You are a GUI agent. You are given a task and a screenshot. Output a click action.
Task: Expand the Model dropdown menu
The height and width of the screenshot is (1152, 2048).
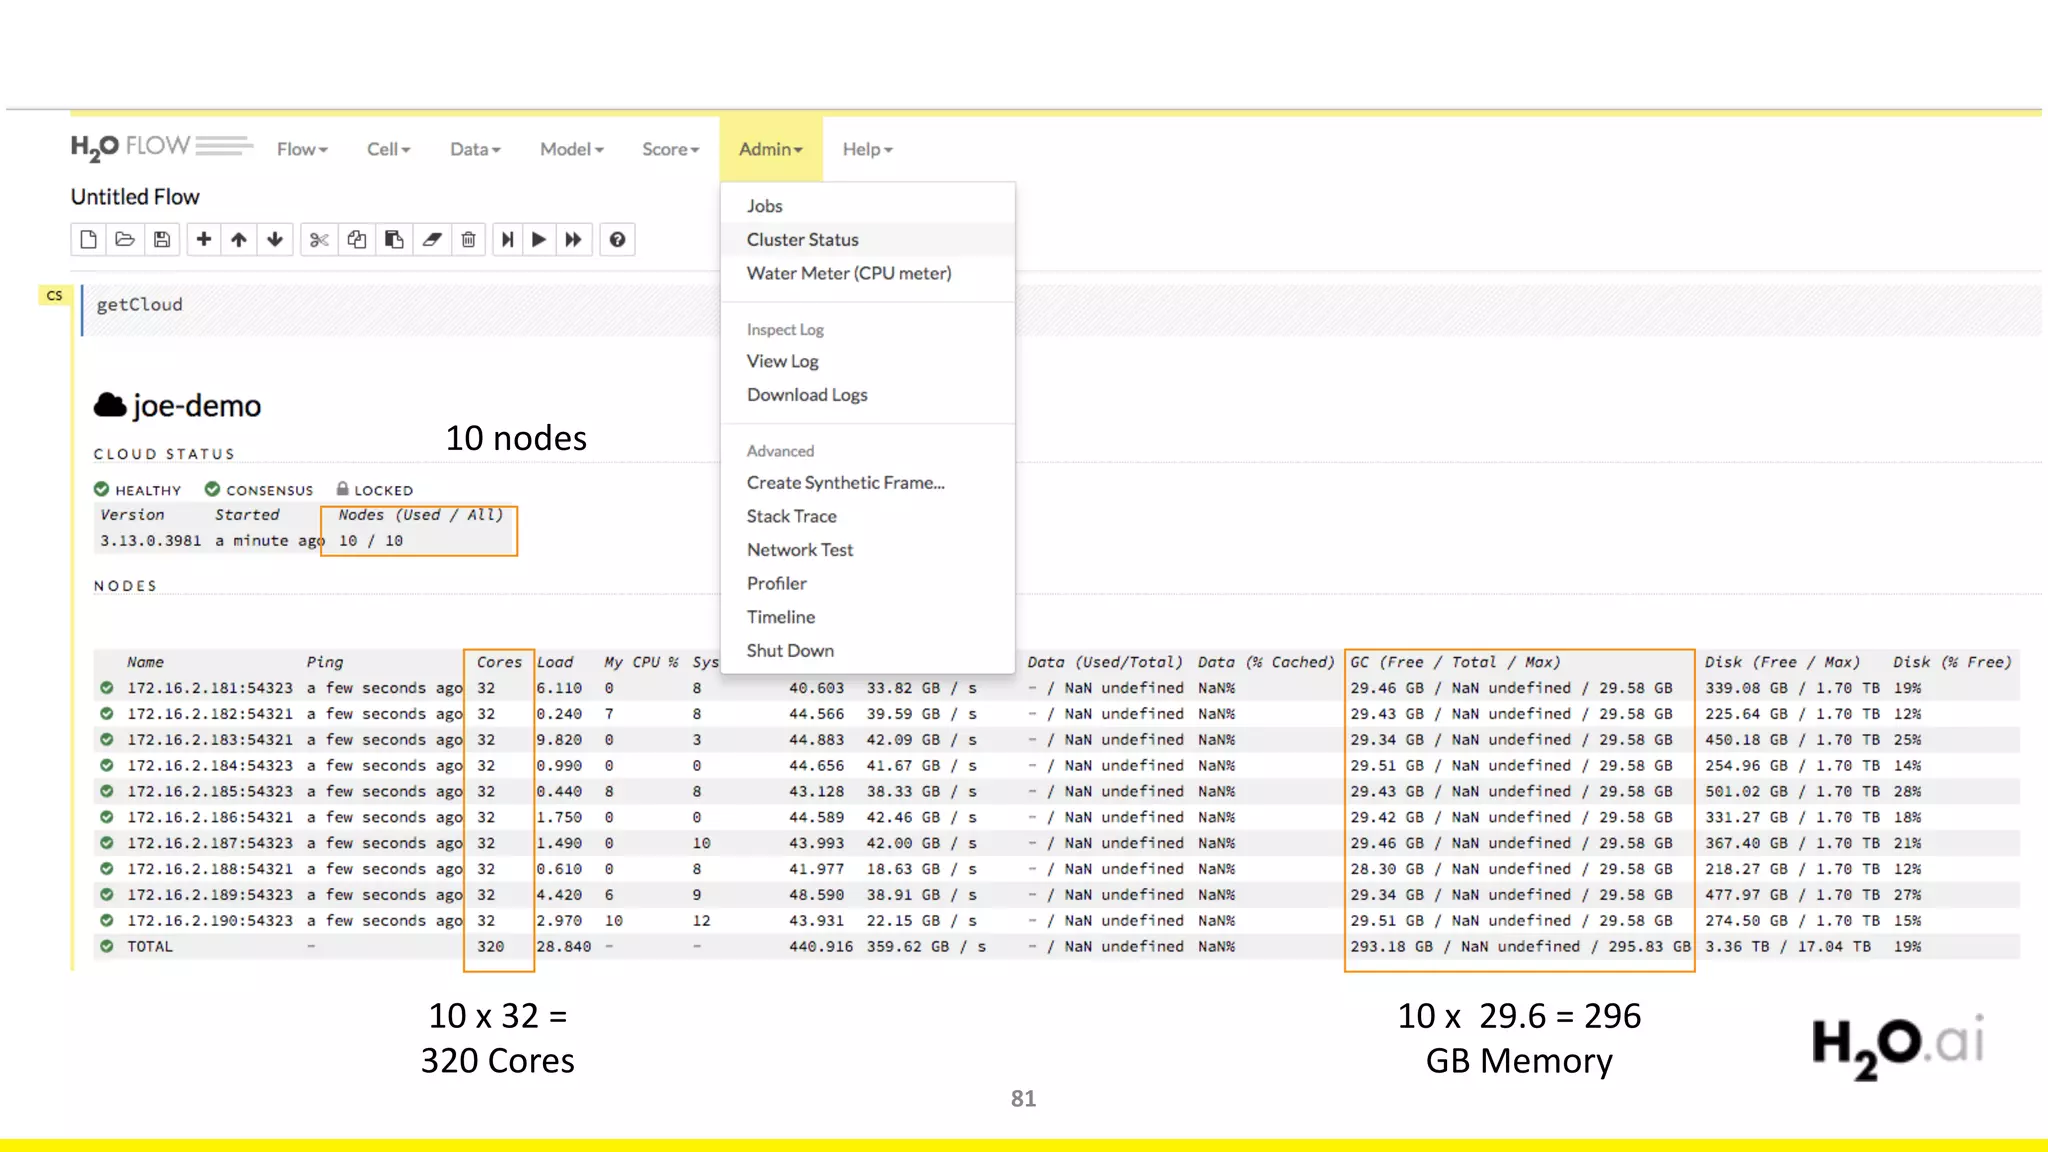click(x=572, y=149)
